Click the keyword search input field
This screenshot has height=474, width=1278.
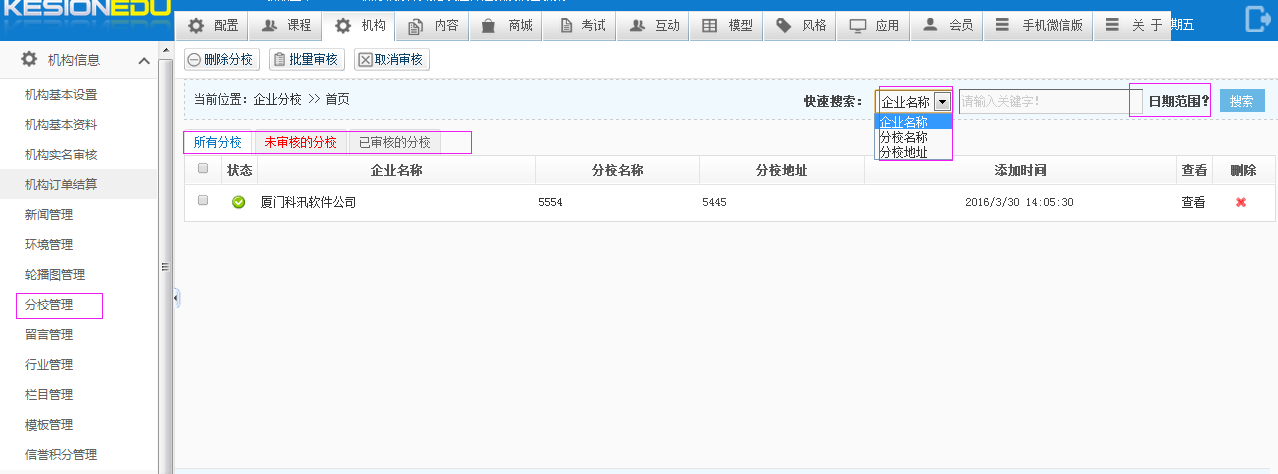coord(1042,101)
